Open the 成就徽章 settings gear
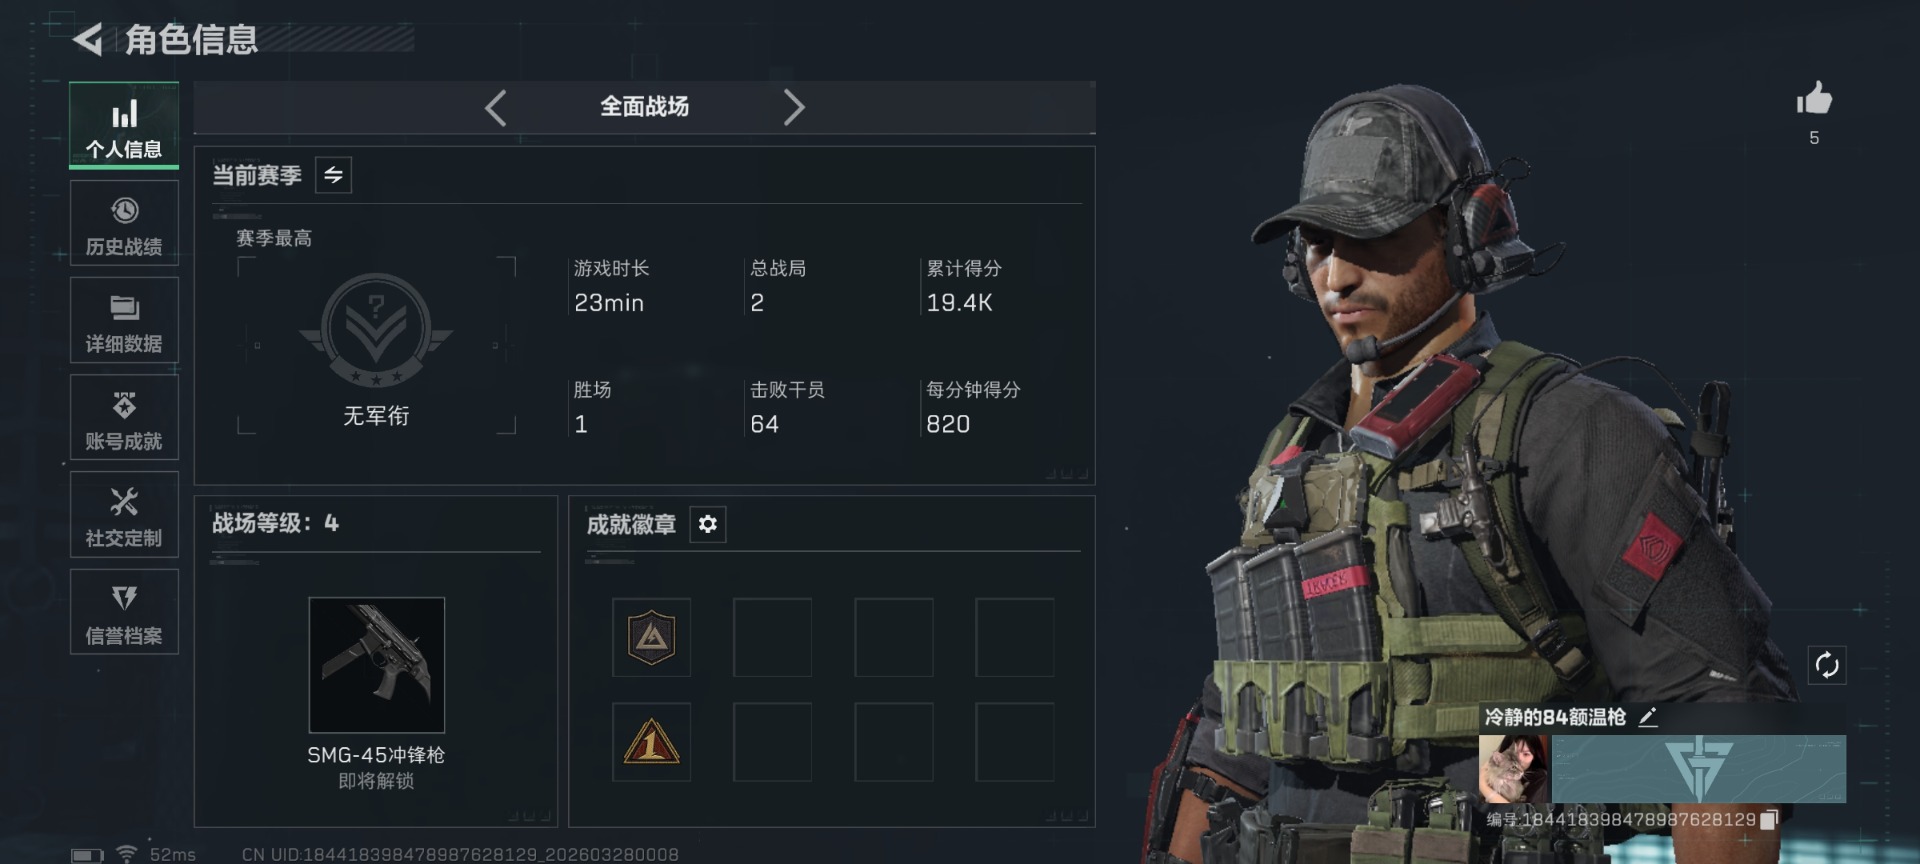 coord(707,524)
